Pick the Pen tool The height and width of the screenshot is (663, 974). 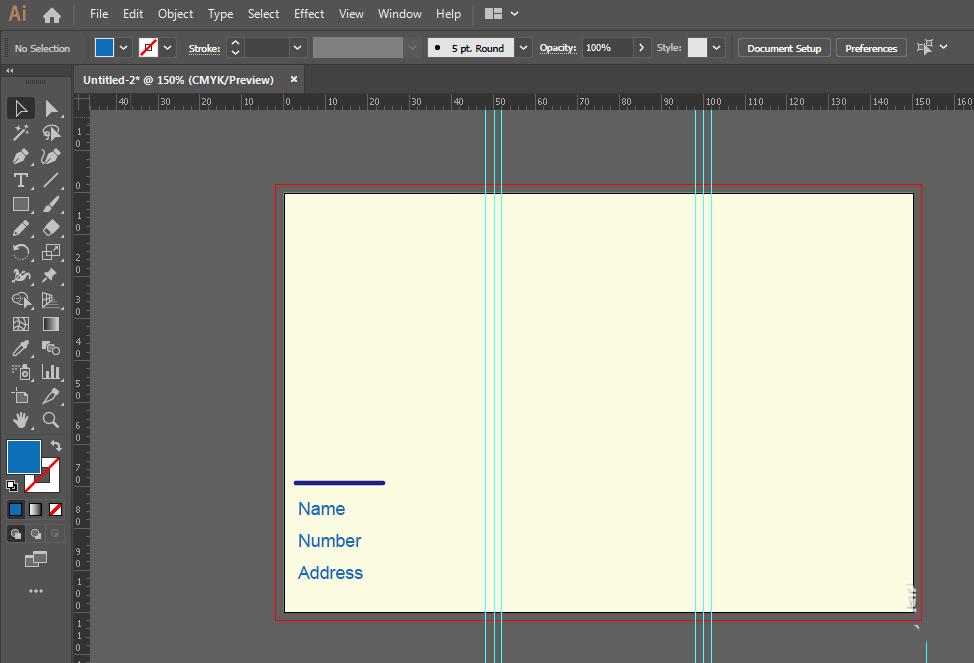[20, 157]
